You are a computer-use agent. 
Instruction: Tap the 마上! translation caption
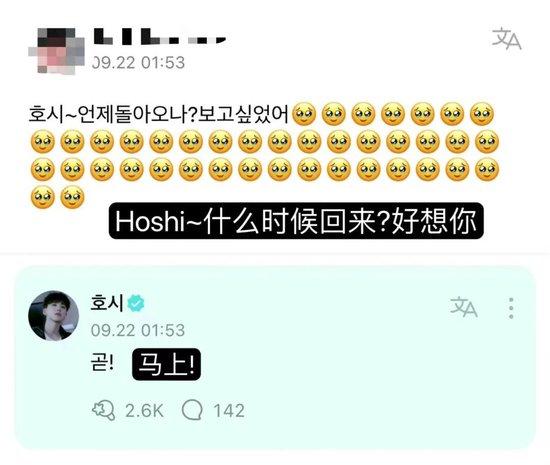[x=167, y=364]
